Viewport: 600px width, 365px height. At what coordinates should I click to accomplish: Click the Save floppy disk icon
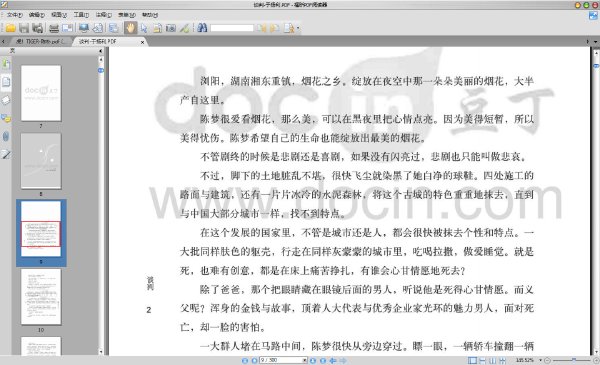(x=24, y=28)
